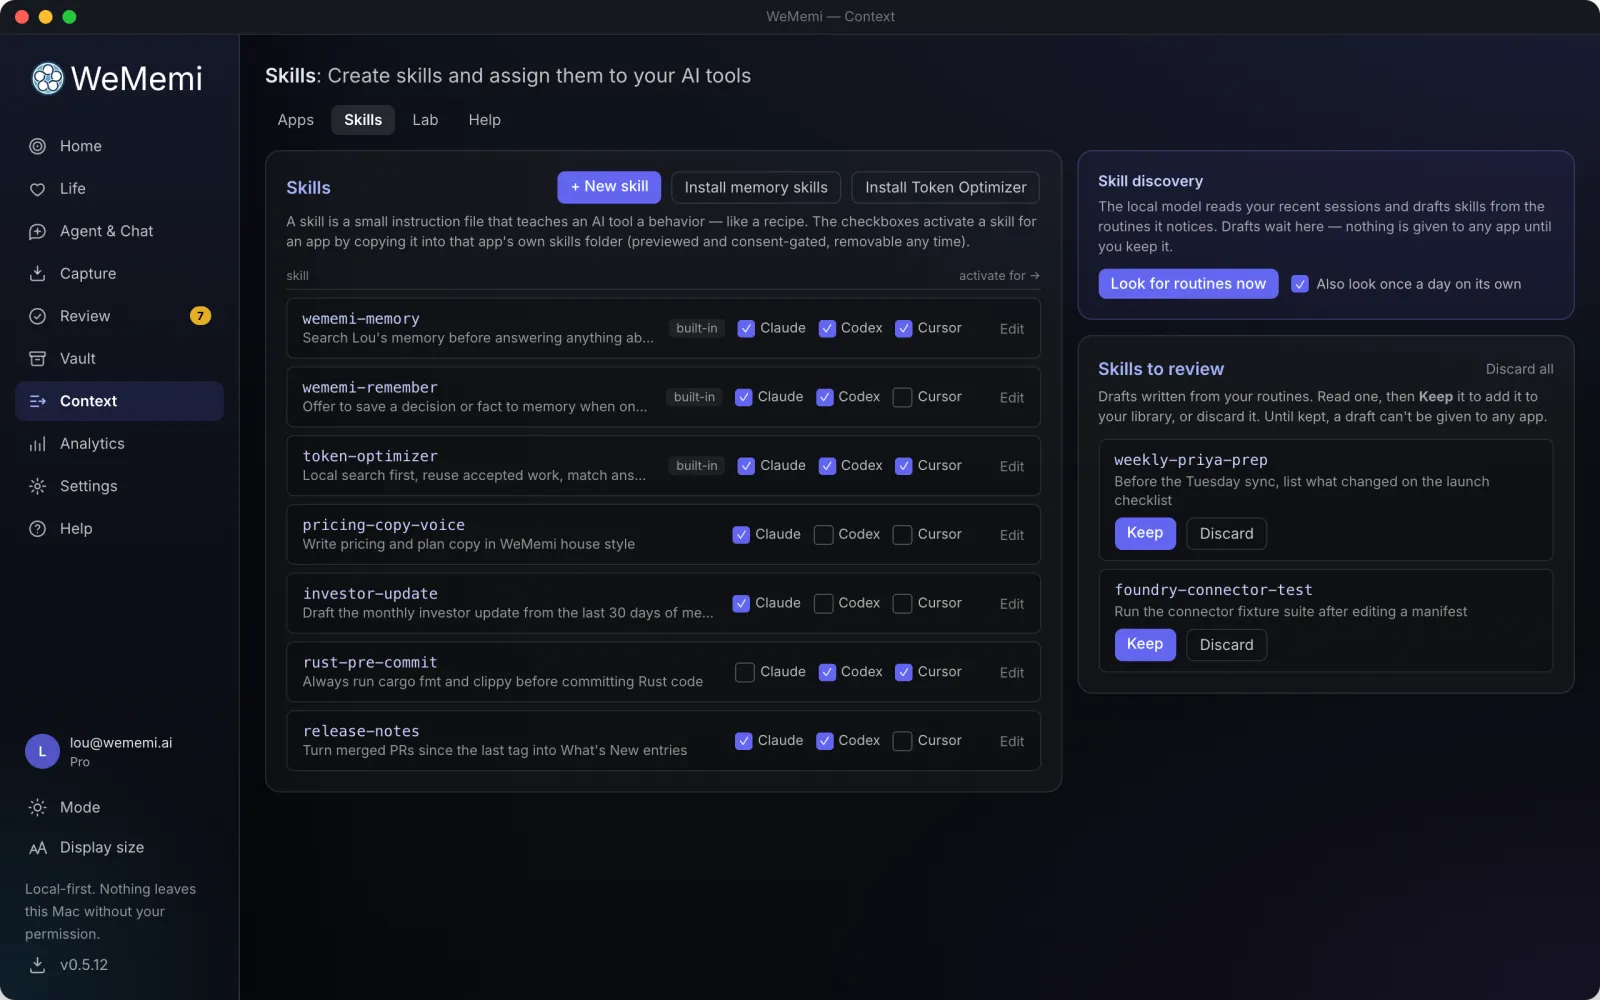Image resolution: width=1600 pixels, height=1000 pixels.
Task: Click the WeMemi logo icon
Action: 47,78
